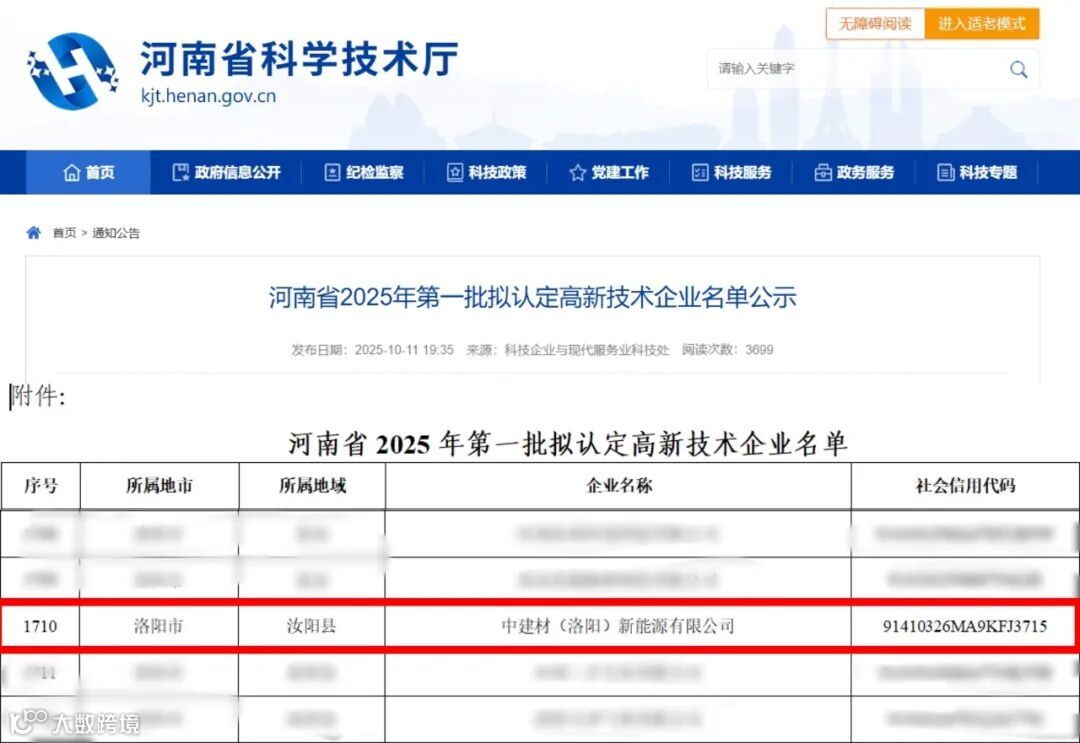Click the 河南省科学技术厅 site title
This screenshot has width=1080, height=743.
tap(299, 59)
